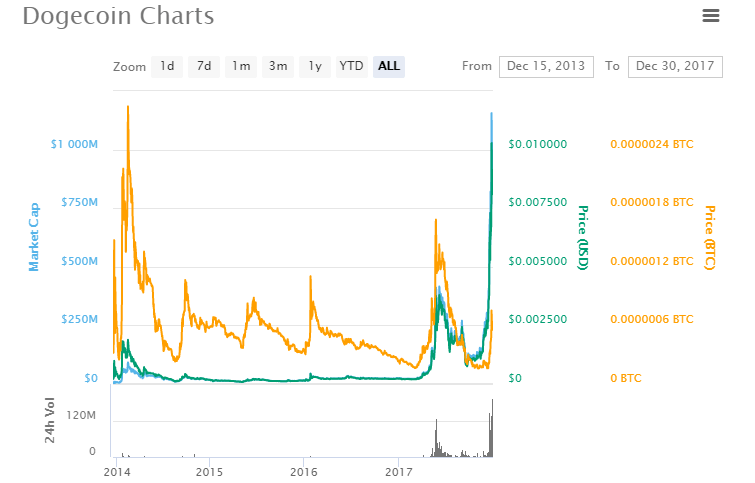The height and width of the screenshot is (483, 755).
Task: Edit the To date field Dec 30, 2017
Action: (x=675, y=66)
